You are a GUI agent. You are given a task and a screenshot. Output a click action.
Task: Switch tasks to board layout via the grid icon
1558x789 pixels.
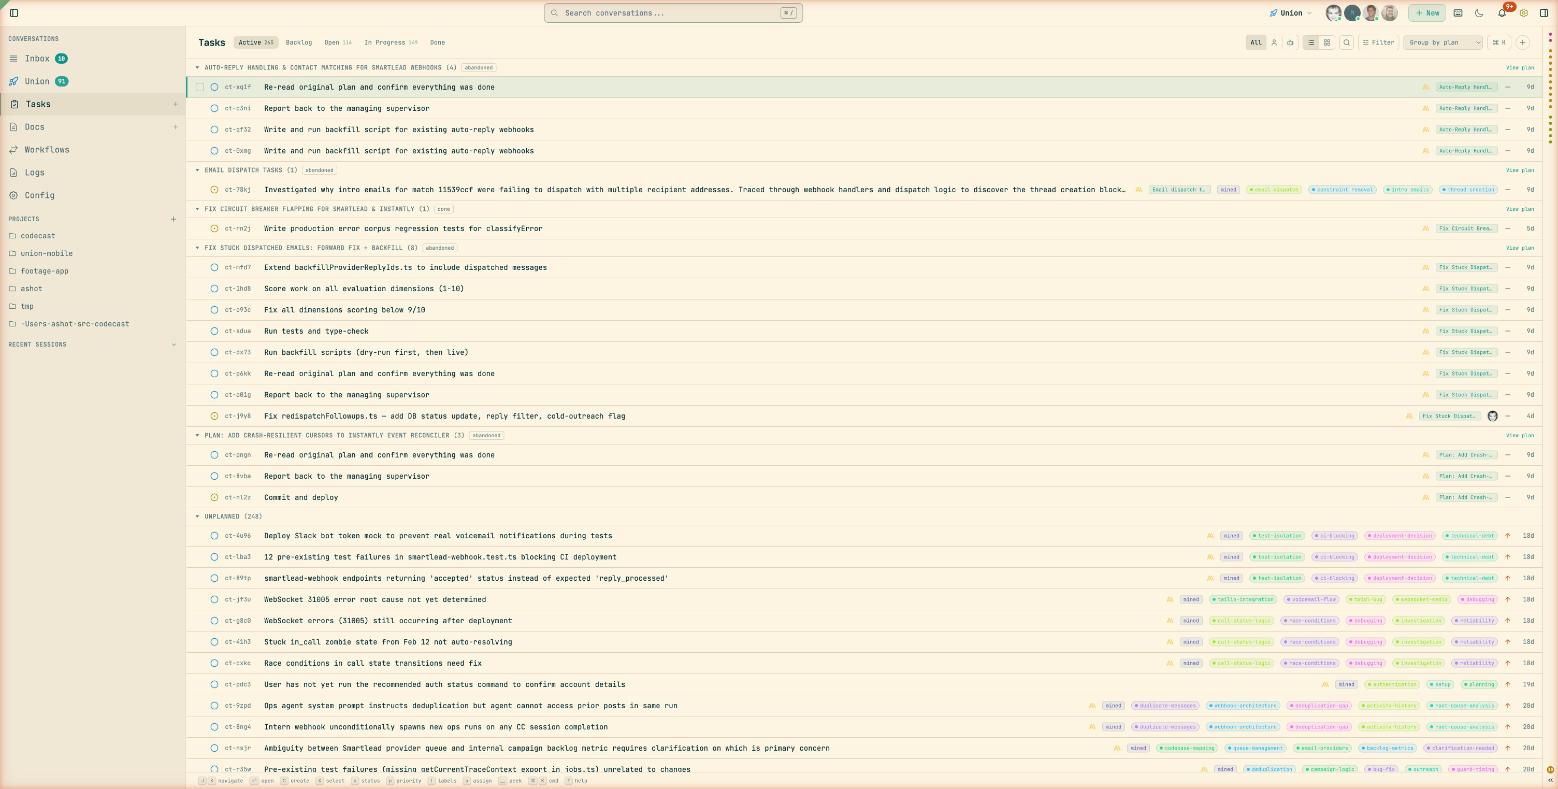[1327, 43]
